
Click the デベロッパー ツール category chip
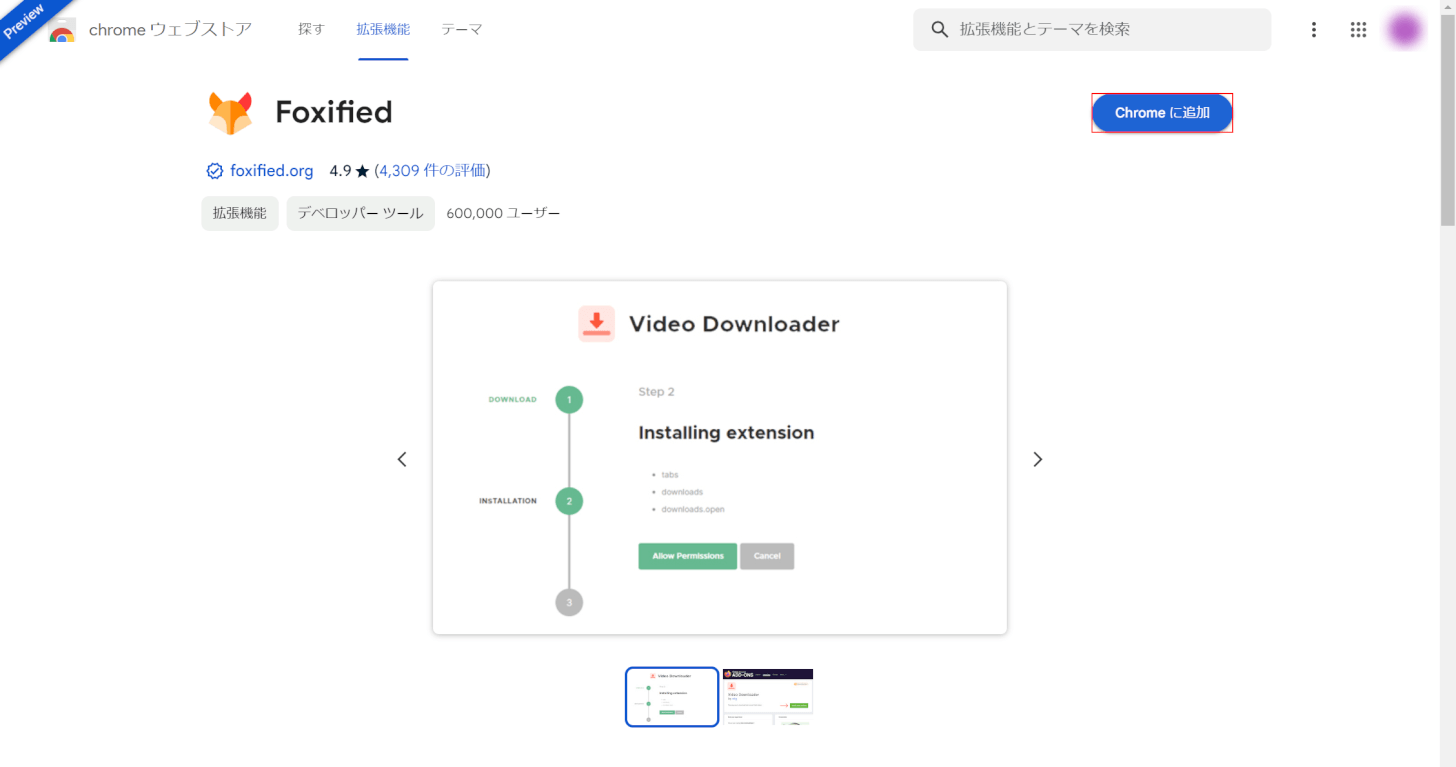(x=361, y=213)
